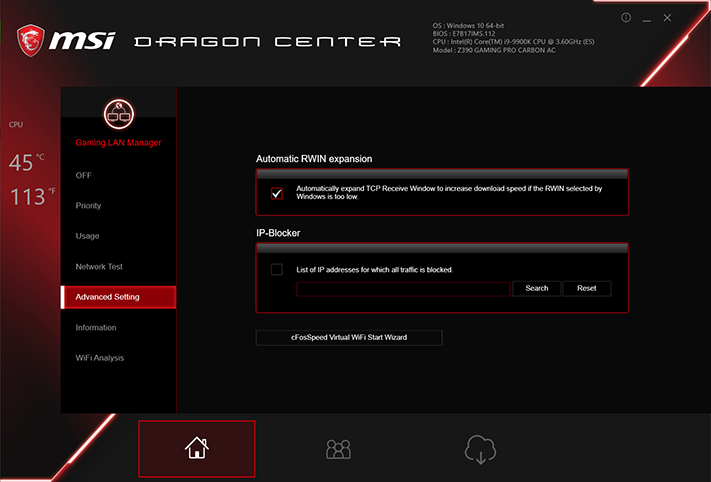Screen dimensions: 711x482
Task: Open the information circle icon at top
Action: click(626, 18)
